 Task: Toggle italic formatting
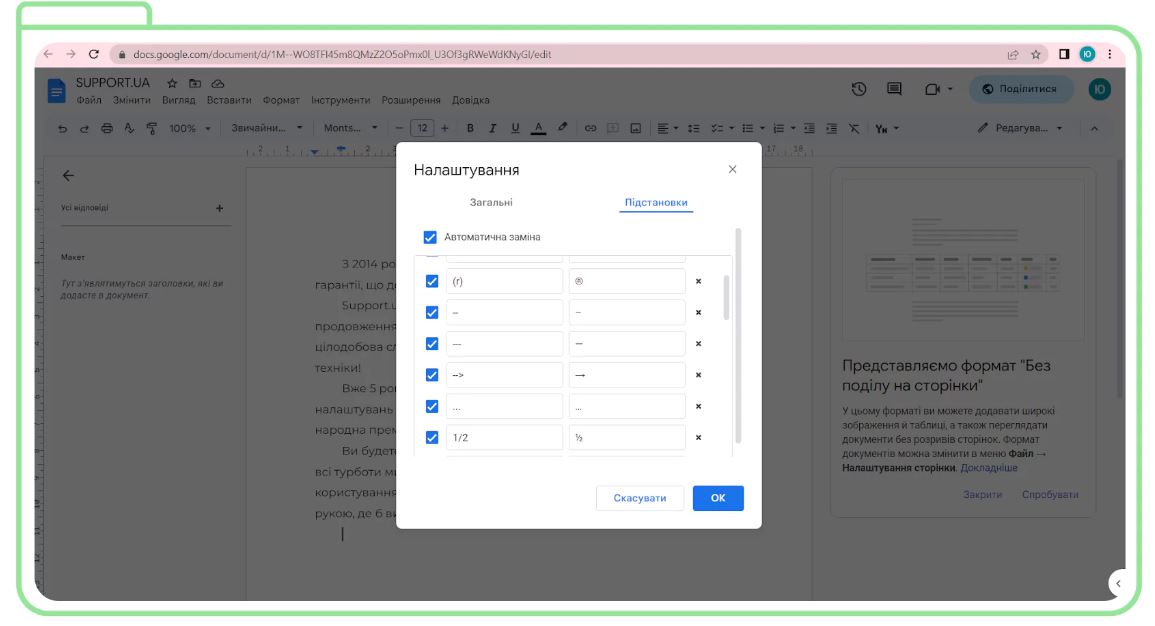pos(492,128)
